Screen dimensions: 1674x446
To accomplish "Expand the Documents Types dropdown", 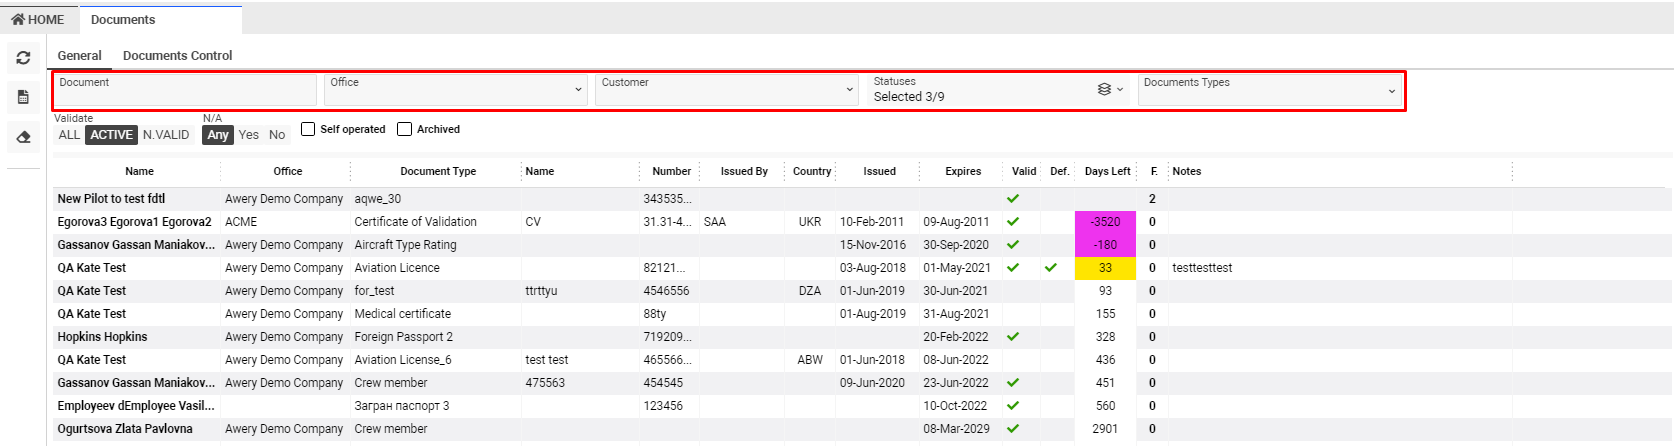I will click(1270, 89).
